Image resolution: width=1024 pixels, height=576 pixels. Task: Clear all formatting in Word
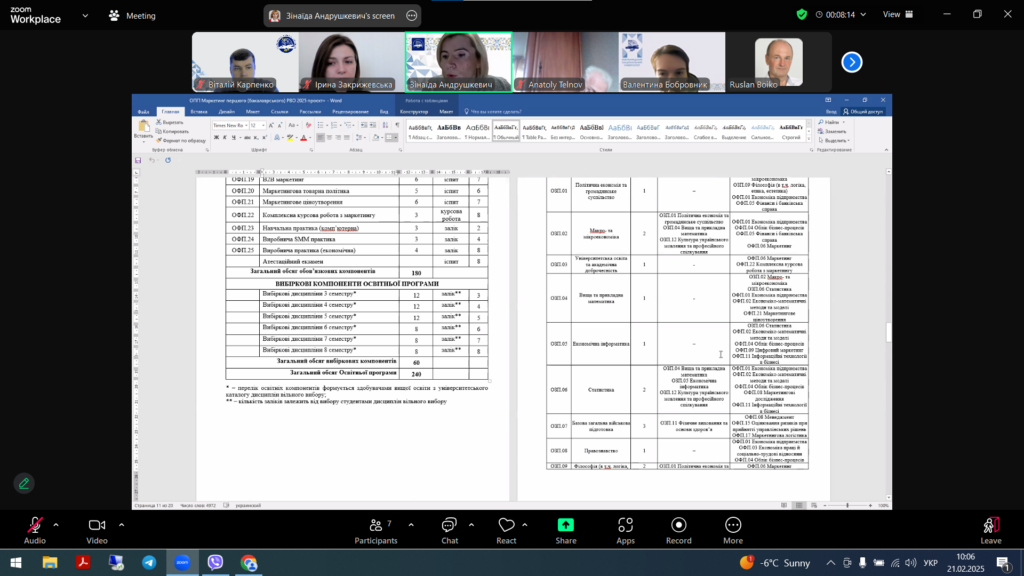(308, 125)
